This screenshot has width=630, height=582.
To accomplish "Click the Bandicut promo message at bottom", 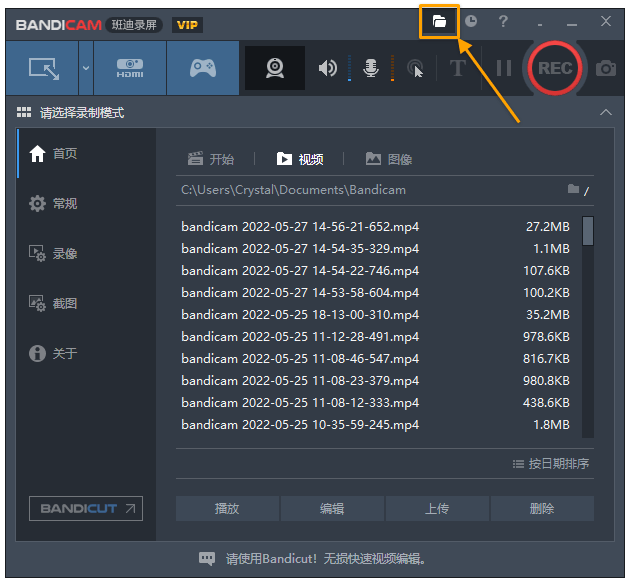I will (x=326, y=559).
